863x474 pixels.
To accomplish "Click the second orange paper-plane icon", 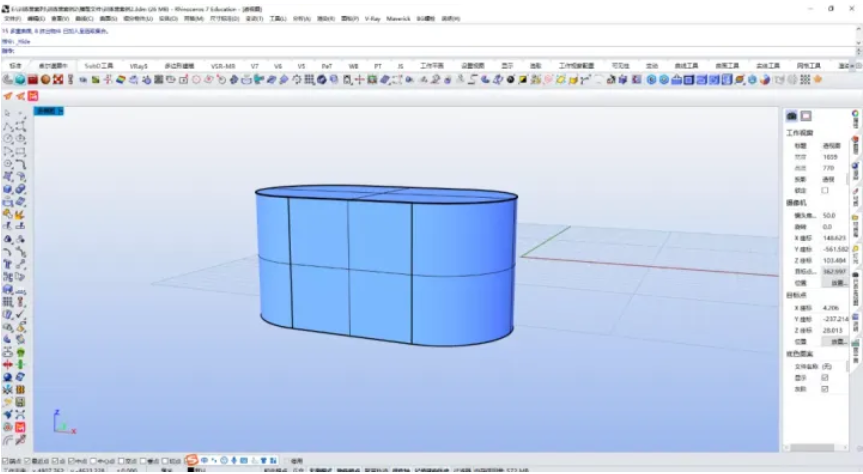I will pos(20,96).
